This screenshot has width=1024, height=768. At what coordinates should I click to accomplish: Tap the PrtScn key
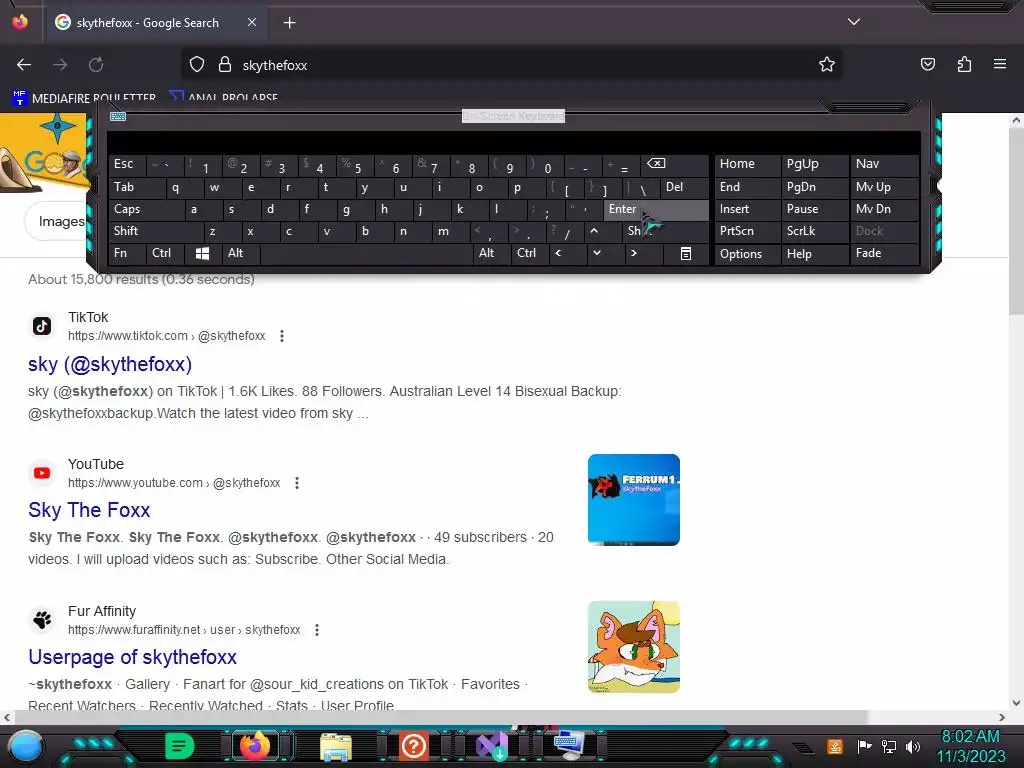click(x=747, y=231)
